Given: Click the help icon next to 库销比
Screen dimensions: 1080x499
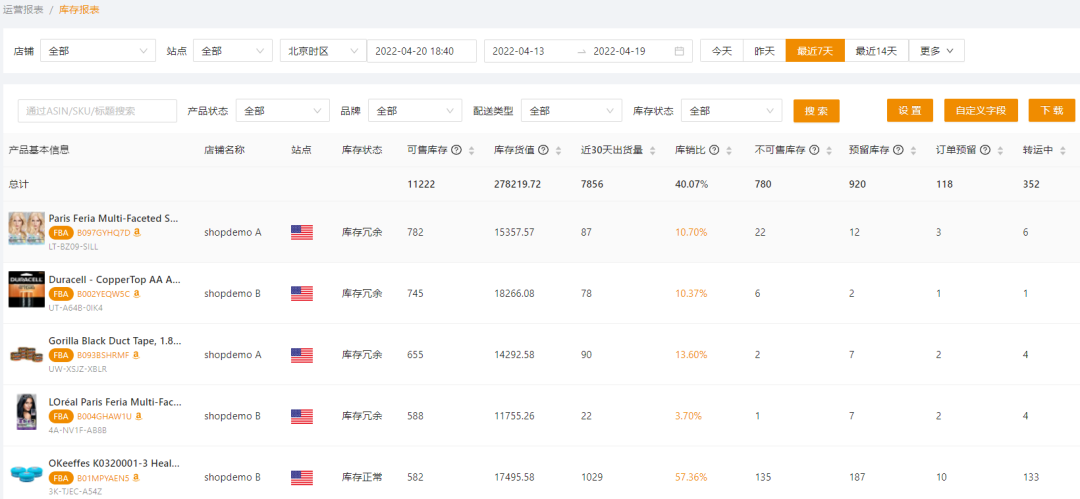Looking at the screenshot, I should (x=714, y=150).
